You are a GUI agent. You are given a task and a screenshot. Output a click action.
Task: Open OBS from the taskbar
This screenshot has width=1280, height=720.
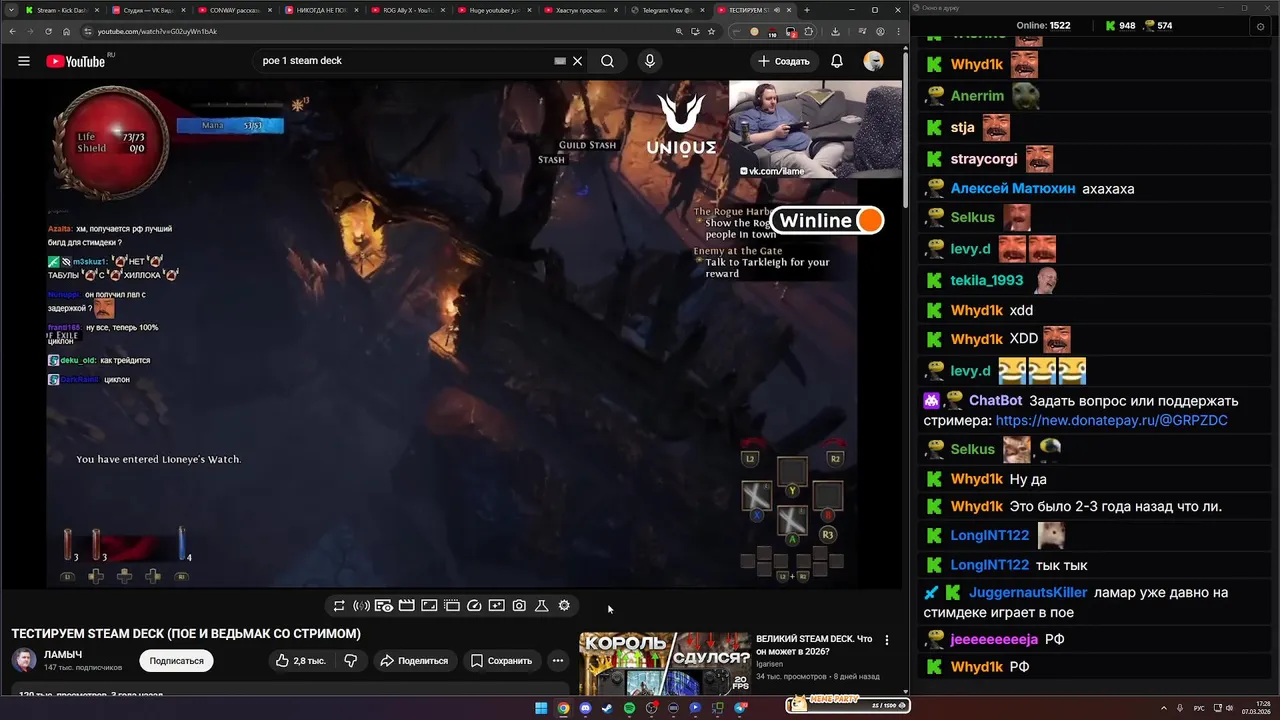651,708
